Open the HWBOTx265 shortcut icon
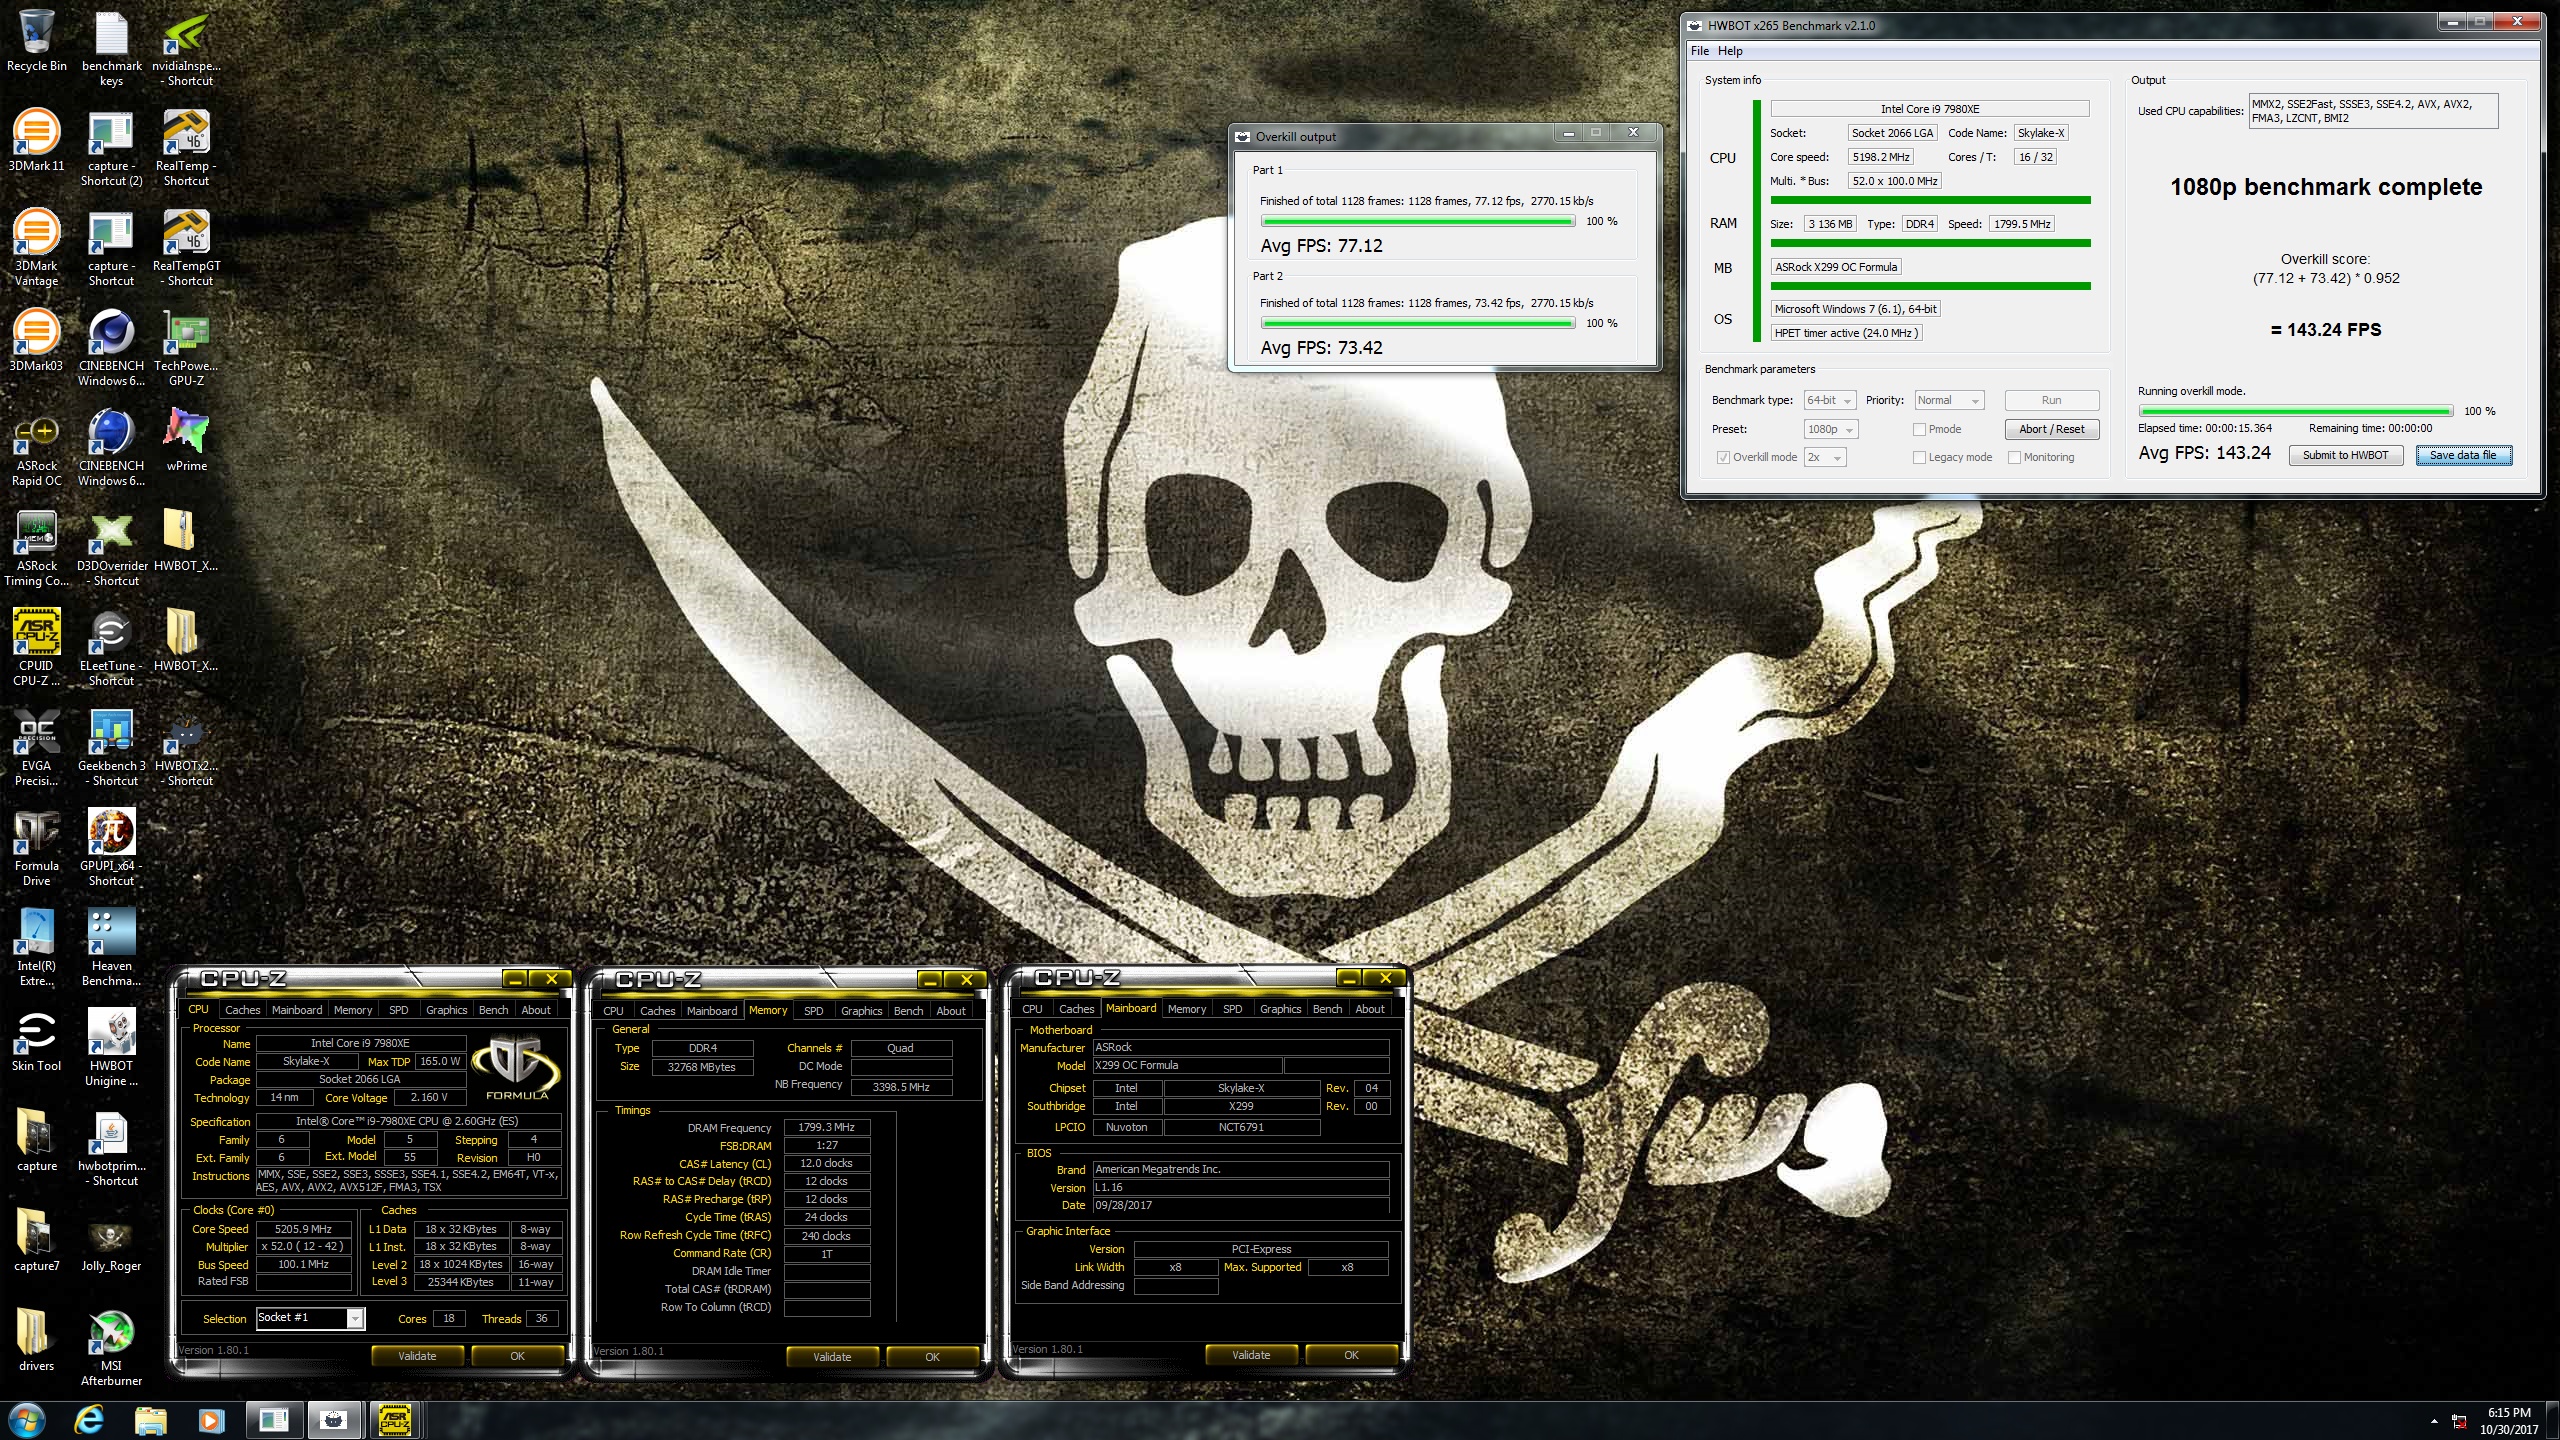The width and height of the screenshot is (2560, 1440). [x=186, y=748]
